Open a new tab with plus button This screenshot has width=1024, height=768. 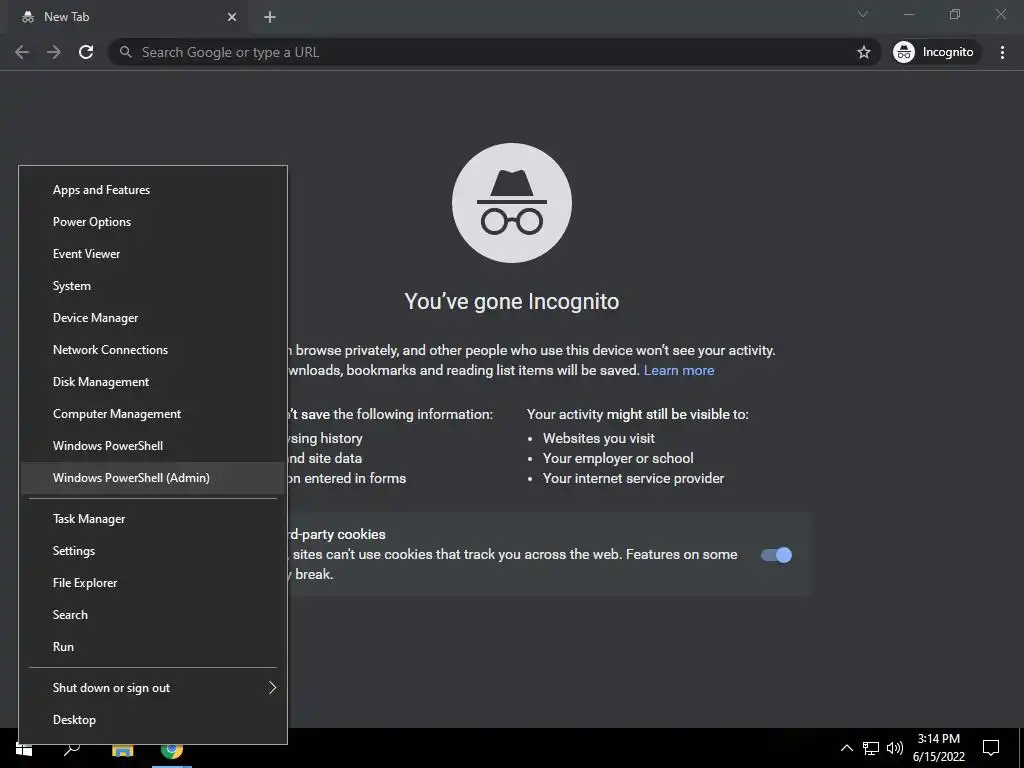pyautogui.click(x=270, y=17)
